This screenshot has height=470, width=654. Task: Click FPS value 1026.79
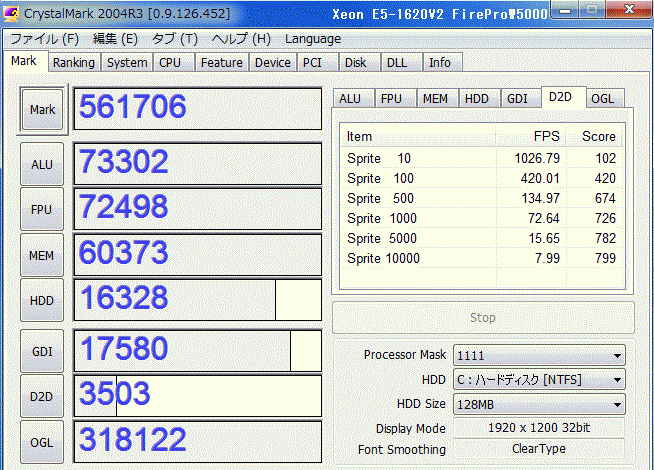[x=537, y=158]
